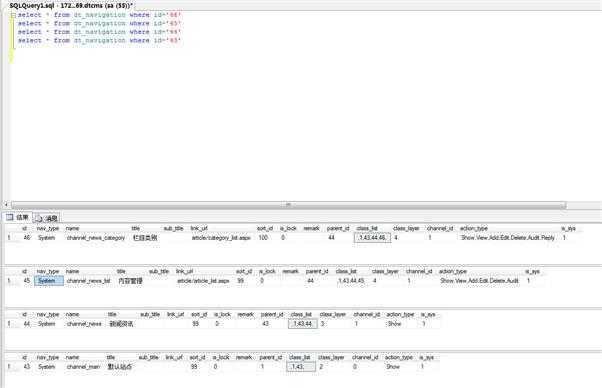Select class_list cell ,1,43, in last grid

click(301, 367)
